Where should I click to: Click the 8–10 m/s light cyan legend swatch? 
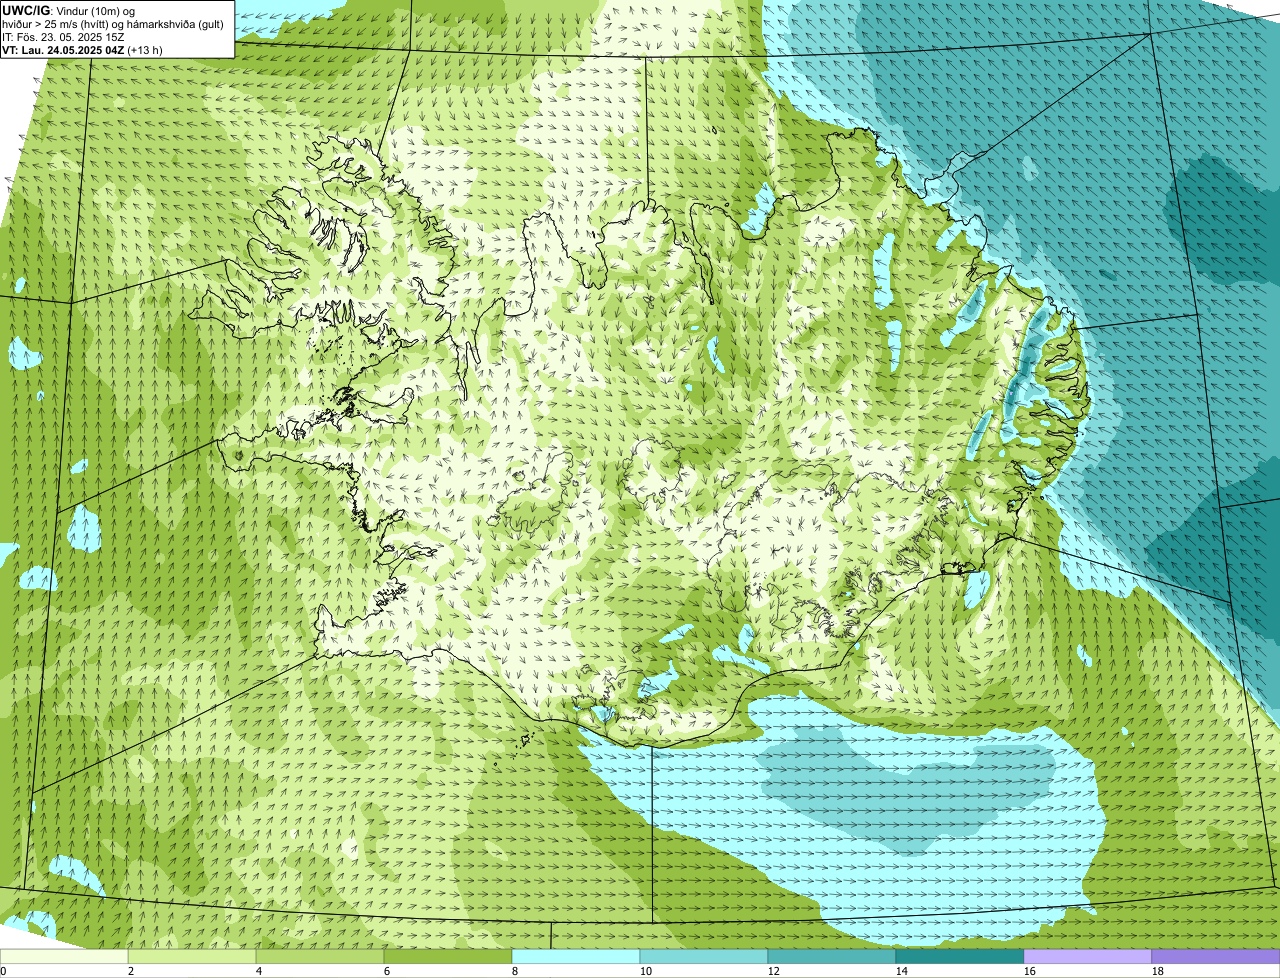tap(576, 957)
